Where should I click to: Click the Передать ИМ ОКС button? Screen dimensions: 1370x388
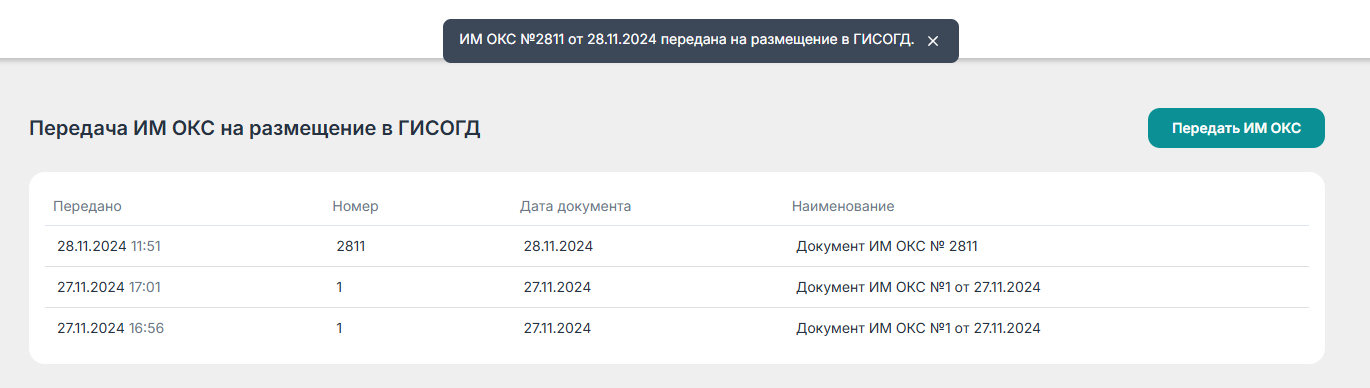click(x=1236, y=128)
